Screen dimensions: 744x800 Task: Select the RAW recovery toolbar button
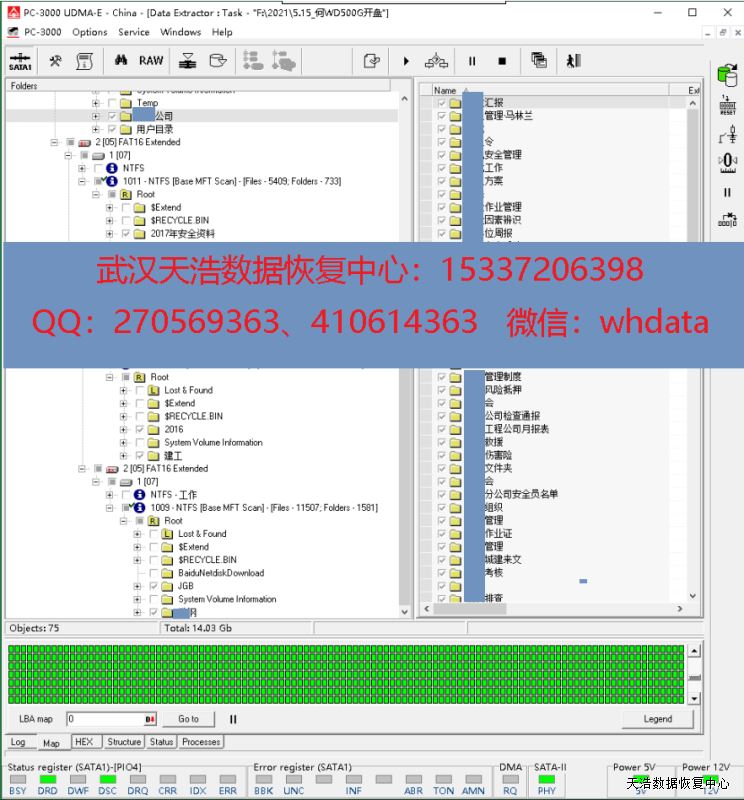coord(151,61)
